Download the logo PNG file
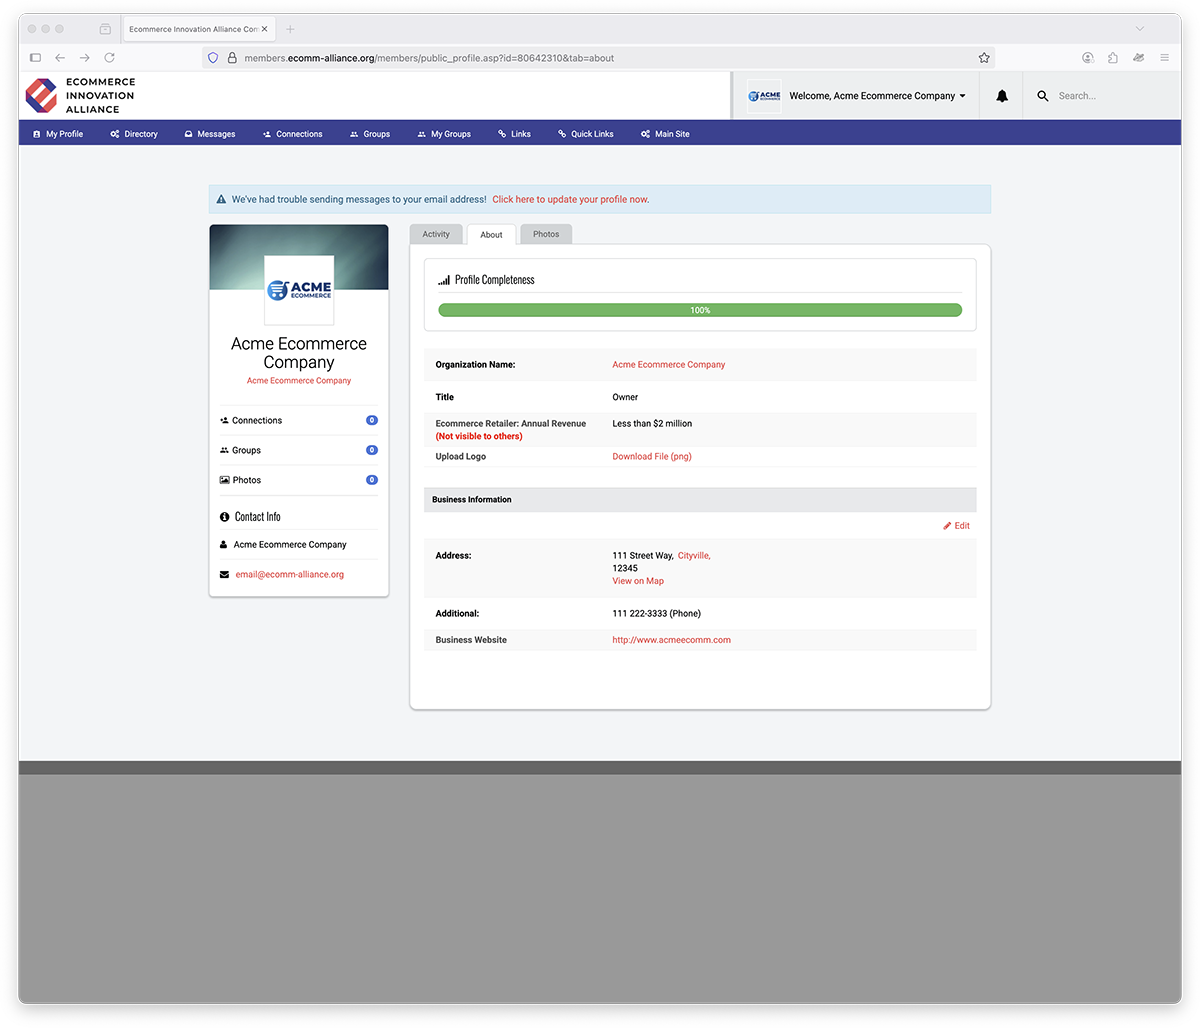 click(652, 457)
